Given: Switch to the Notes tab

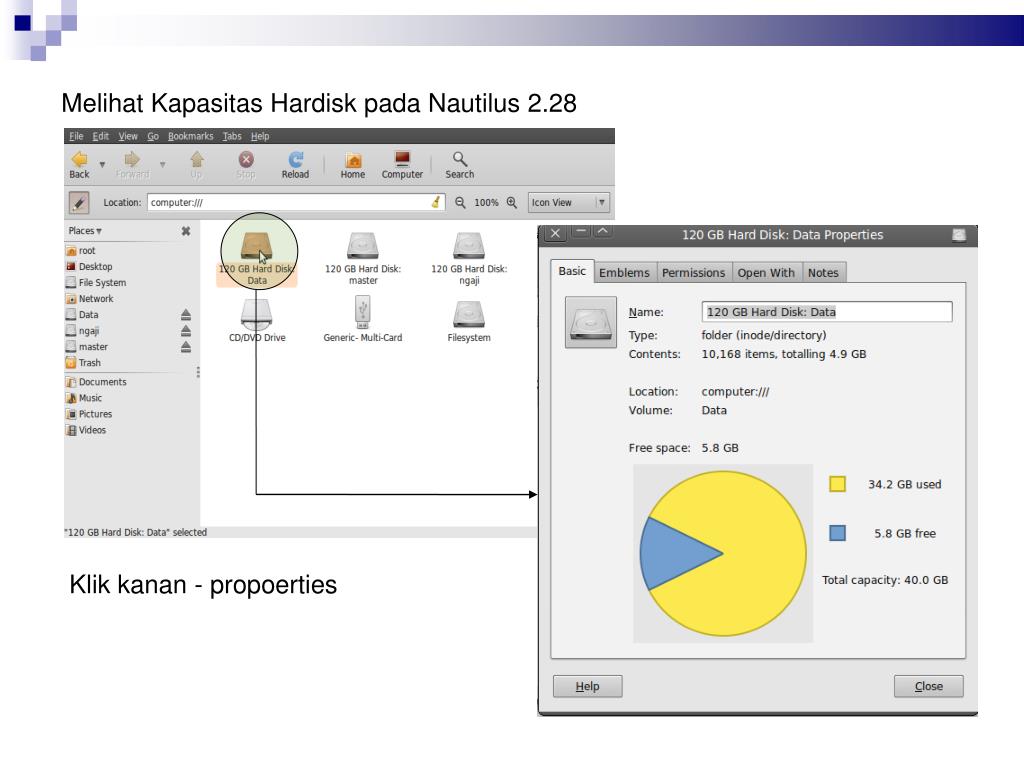Looking at the screenshot, I should [823, 272].
